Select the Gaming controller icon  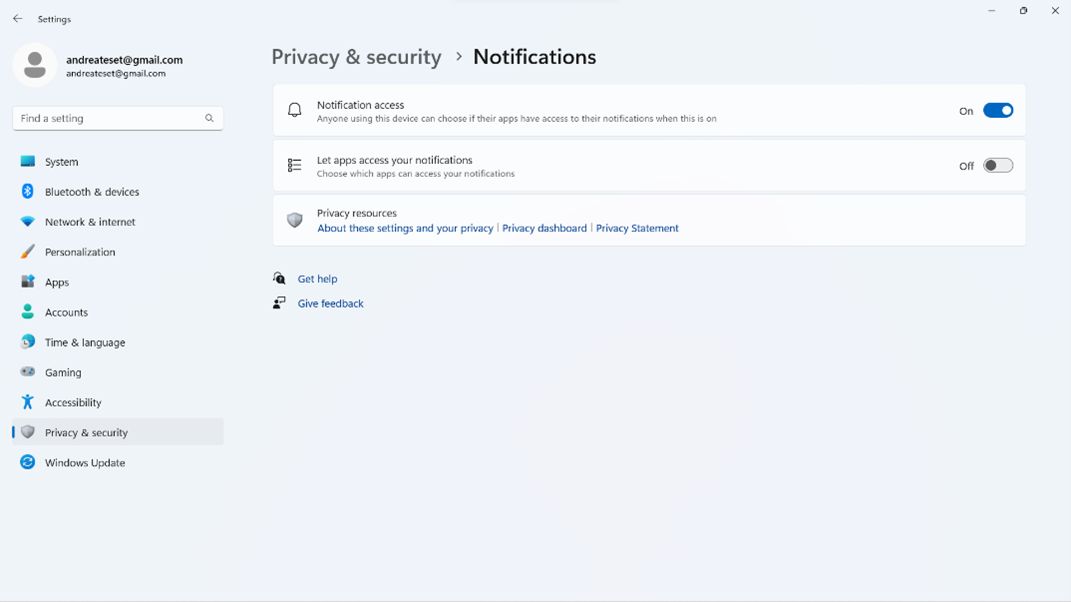coord(28,372)
